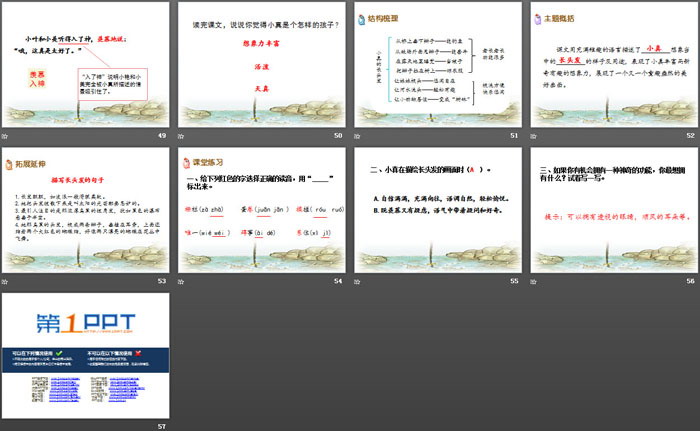Click the red cross mark on slide 57
700x431 pixels.
(x=138, y=353)
